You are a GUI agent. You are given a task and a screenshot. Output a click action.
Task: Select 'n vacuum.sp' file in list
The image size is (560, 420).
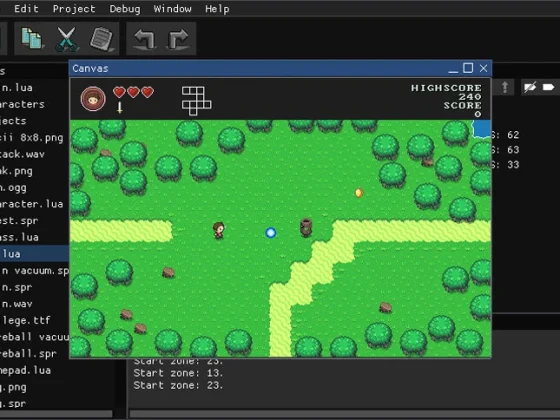[x=35, y=271]
